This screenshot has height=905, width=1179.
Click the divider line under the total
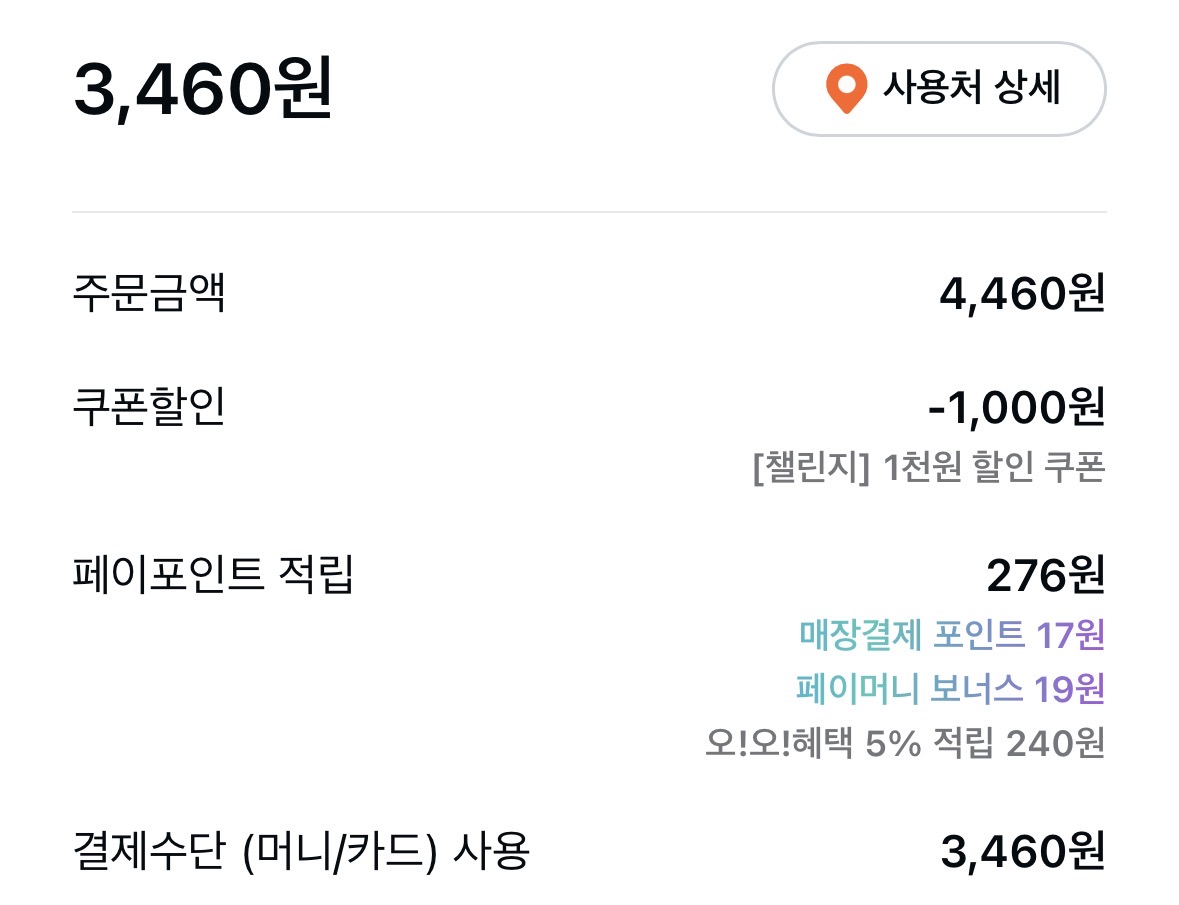coord(589,212)
